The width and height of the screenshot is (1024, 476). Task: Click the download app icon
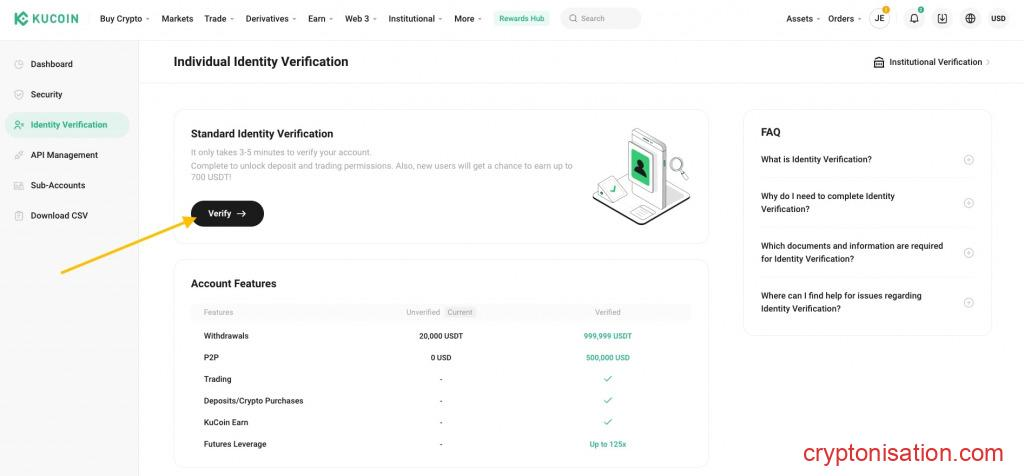tap(942, 18)
